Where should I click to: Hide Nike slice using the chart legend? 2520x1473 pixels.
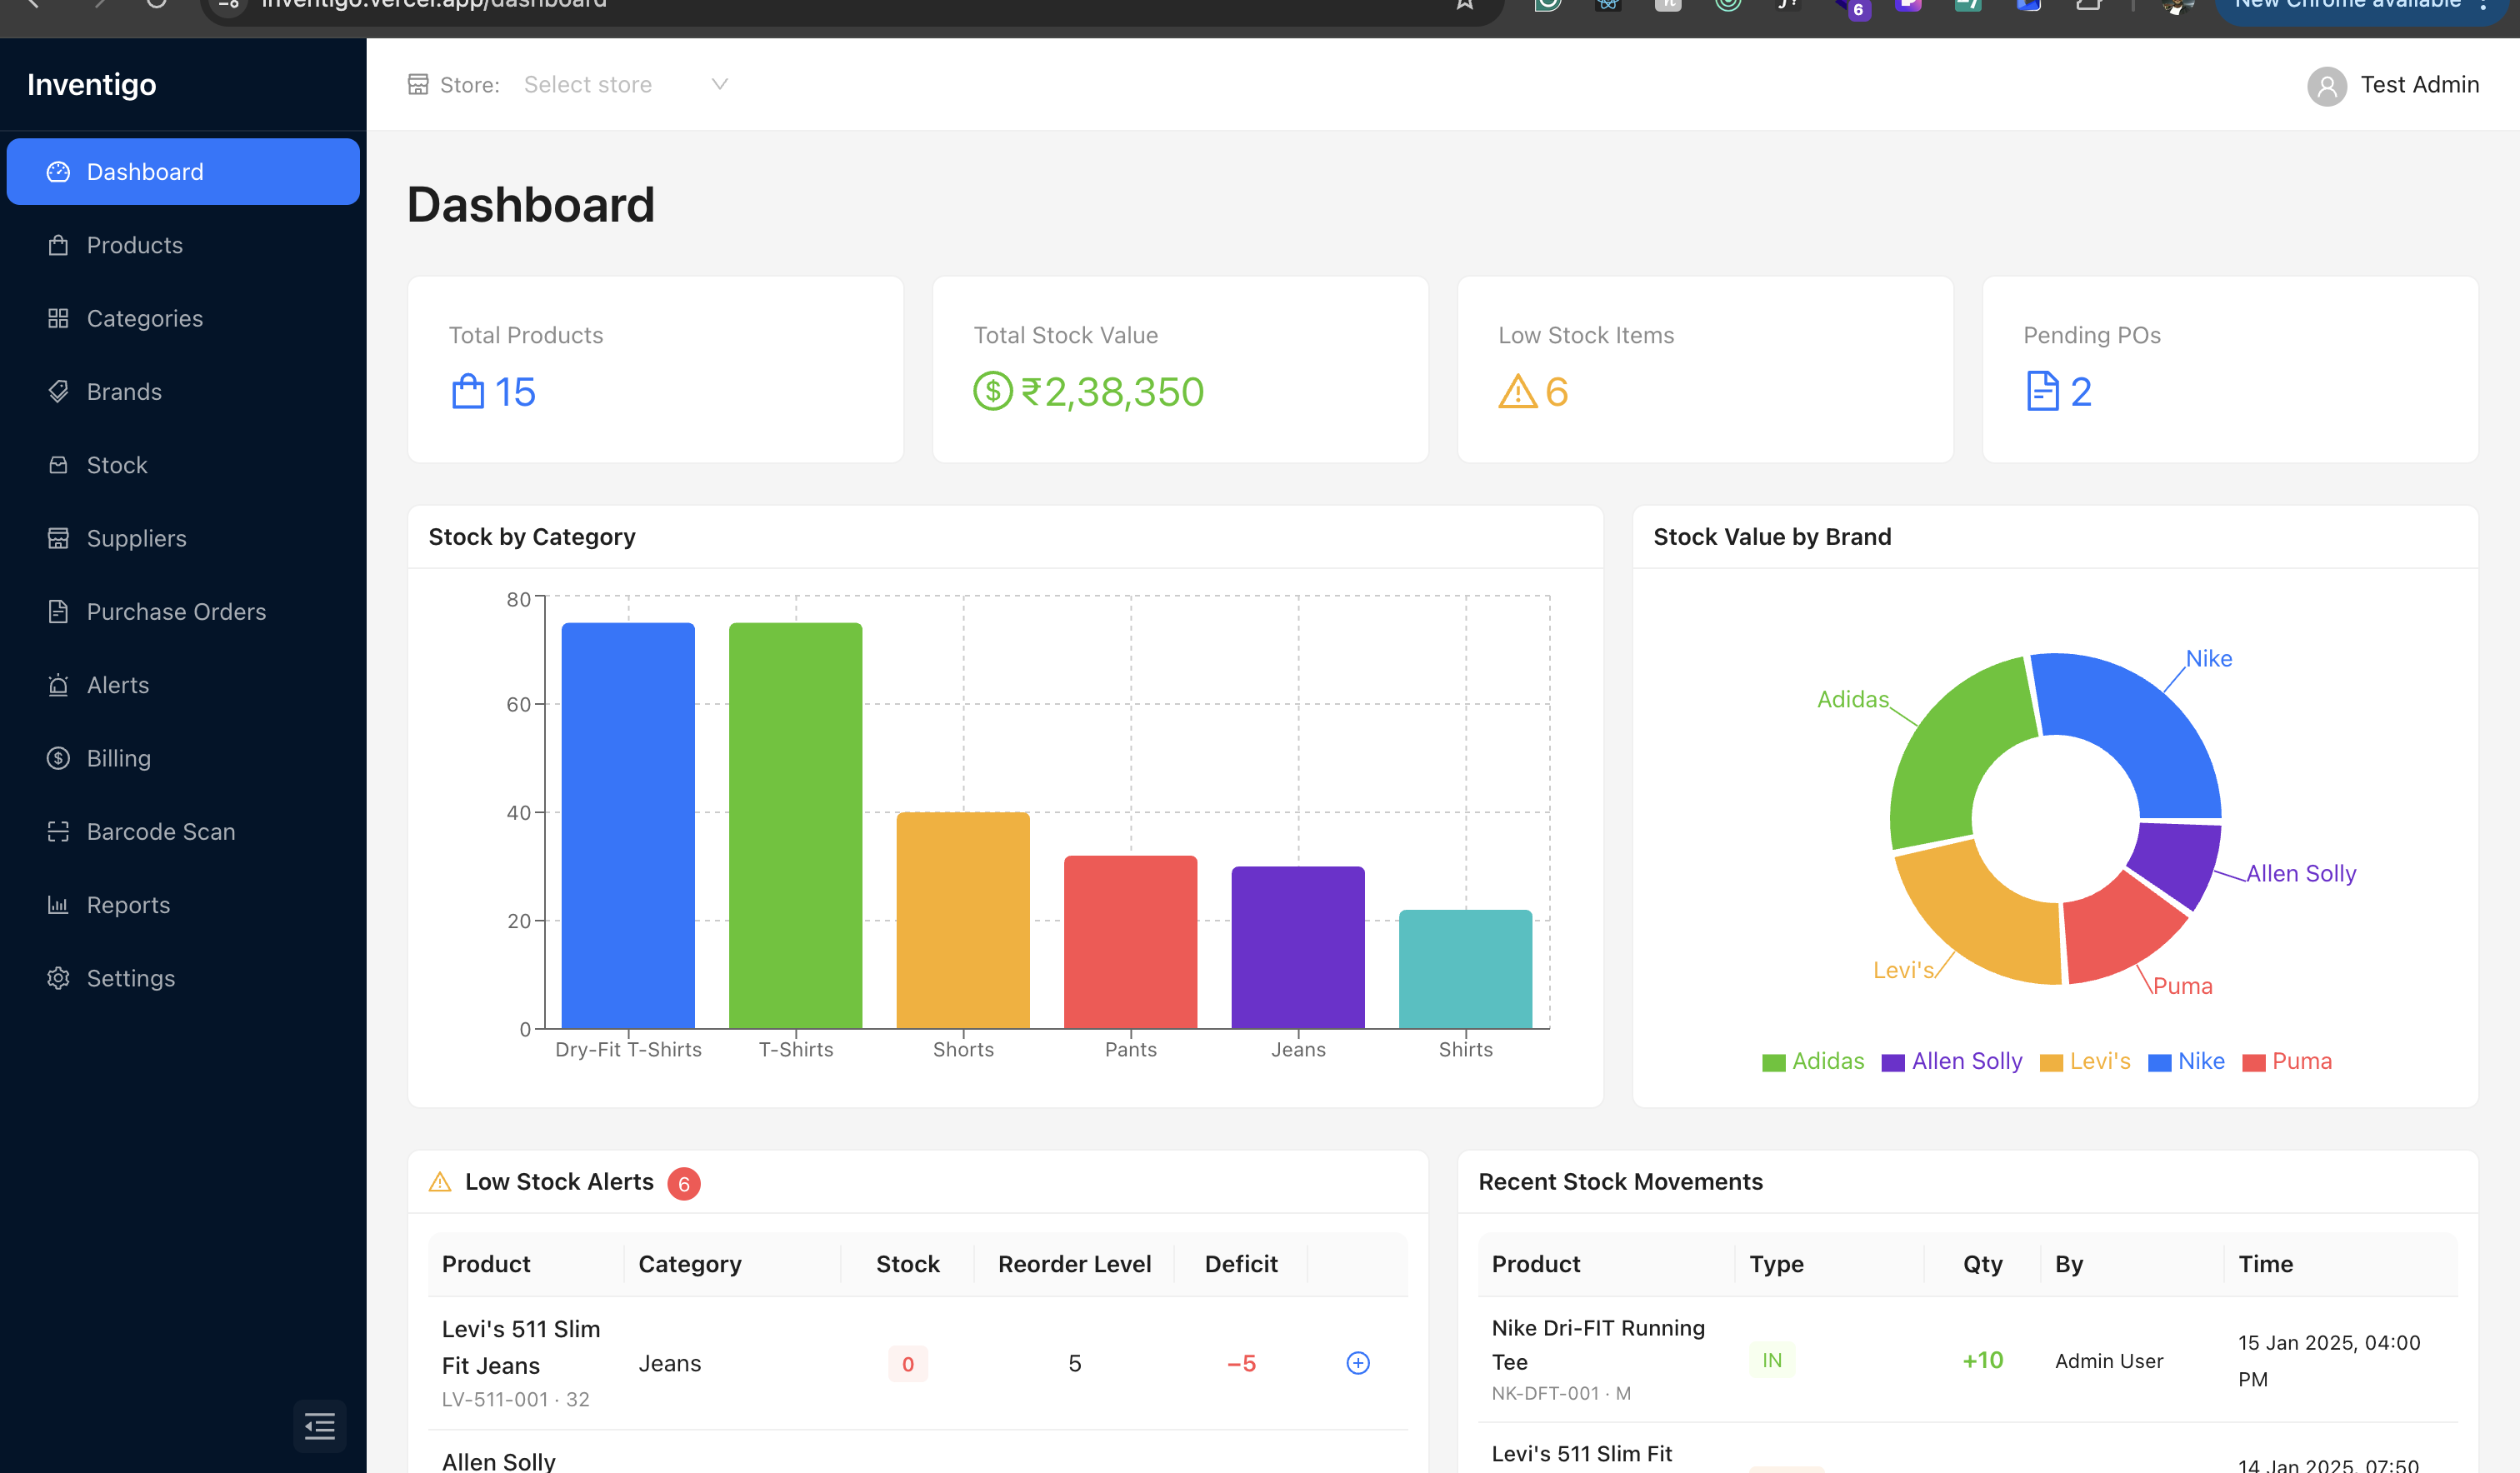point(2186,1061)
